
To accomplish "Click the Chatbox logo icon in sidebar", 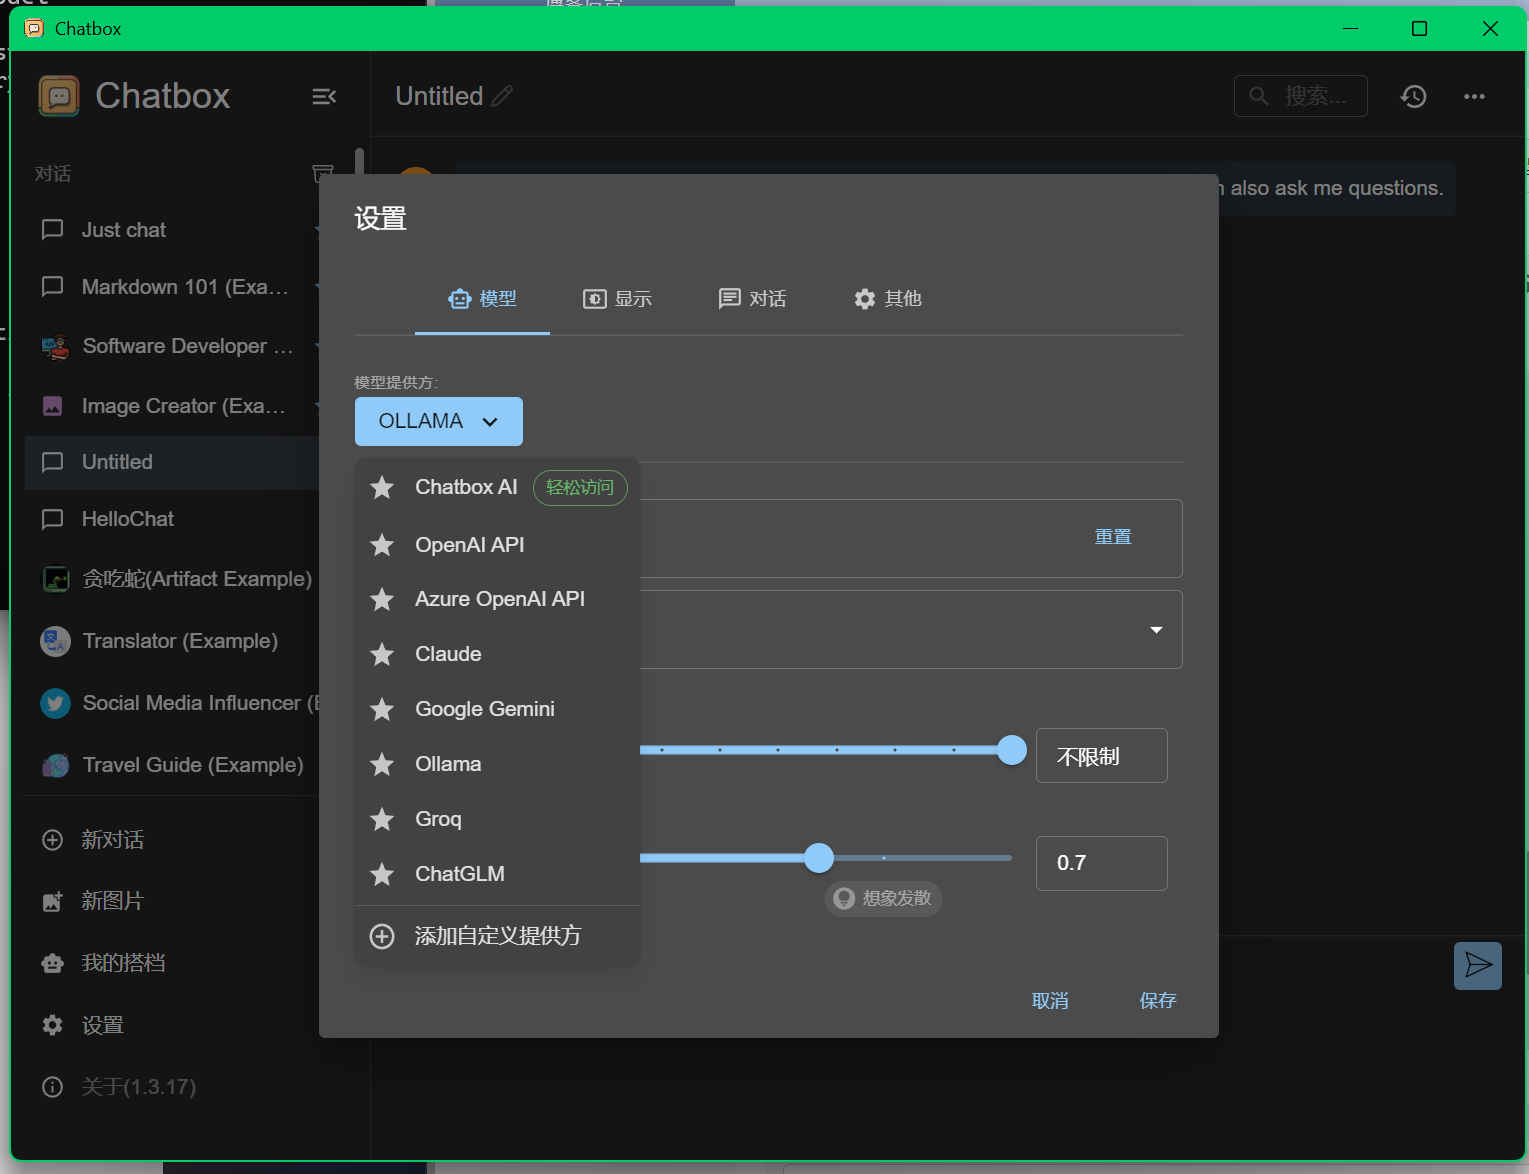I will 59,96.
